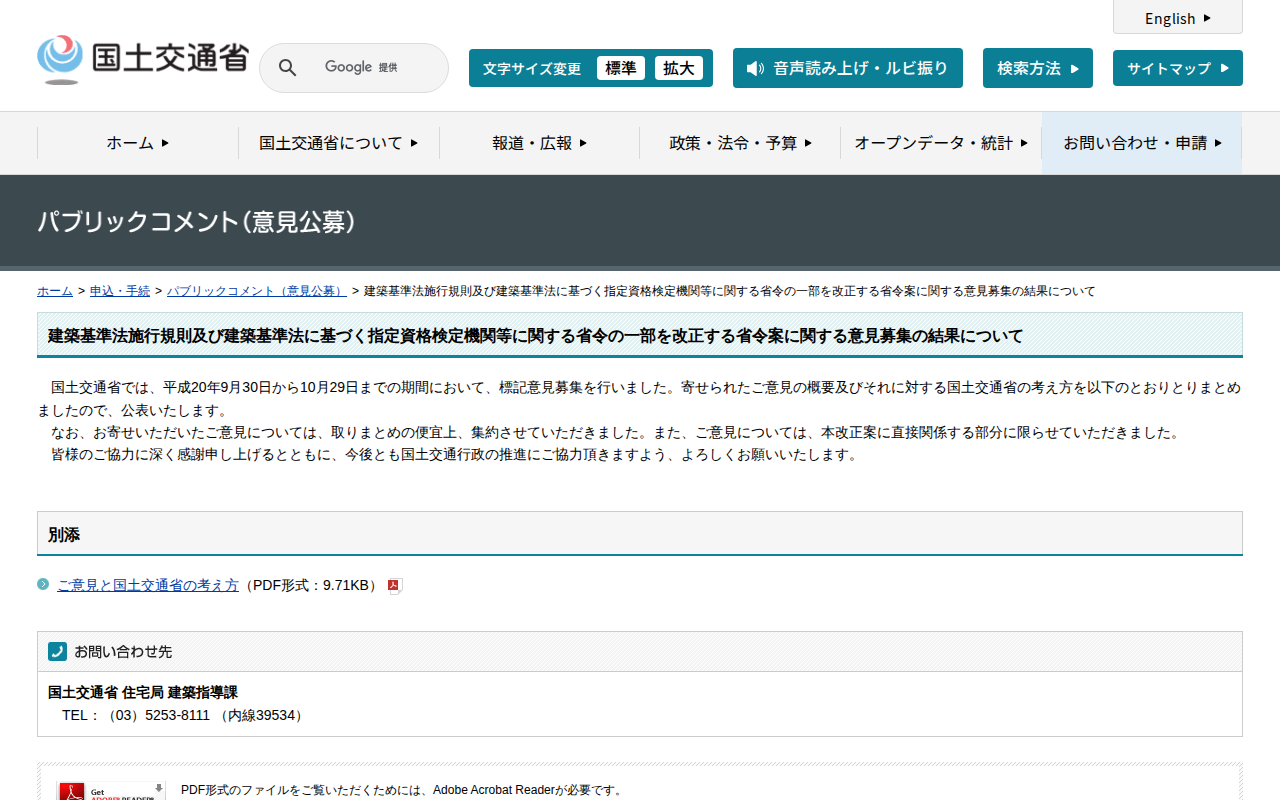Screen dimensions: 1280x800
Task: Click the phone icon beside お問い合わせ先
Action: 57,651
